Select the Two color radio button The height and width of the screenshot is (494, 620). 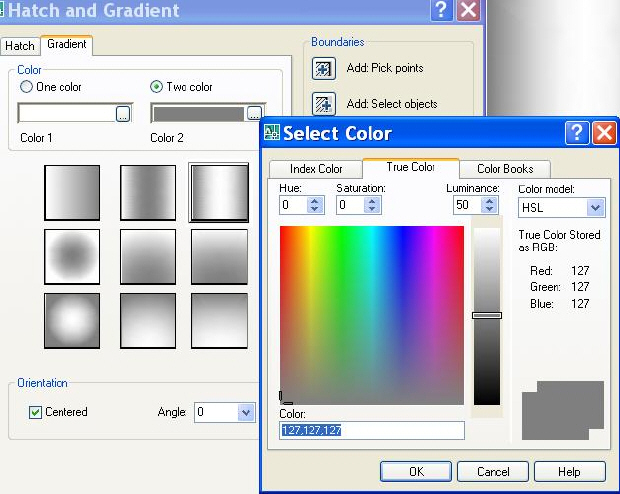156,87
